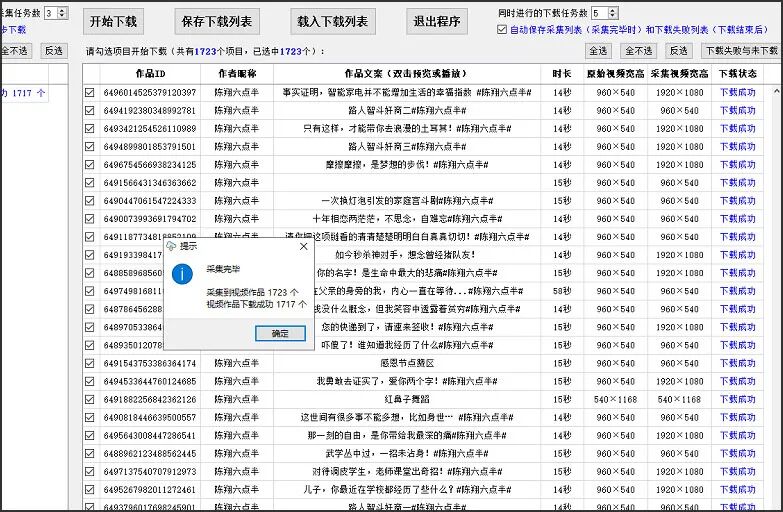Click the 退出程序 button
Viewport: 783px width, 512px height.
pyautogui.click(x=437, y=21)
